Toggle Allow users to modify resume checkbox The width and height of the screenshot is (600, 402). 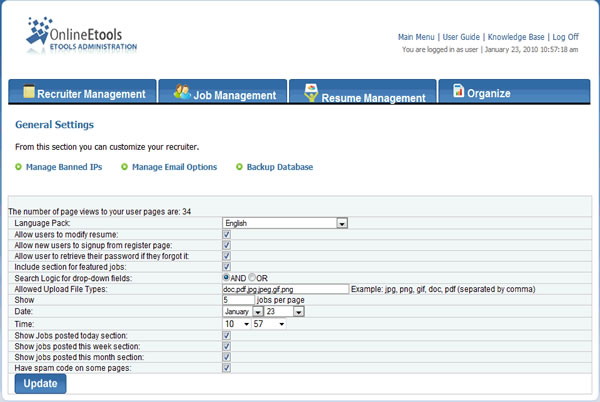227,233
